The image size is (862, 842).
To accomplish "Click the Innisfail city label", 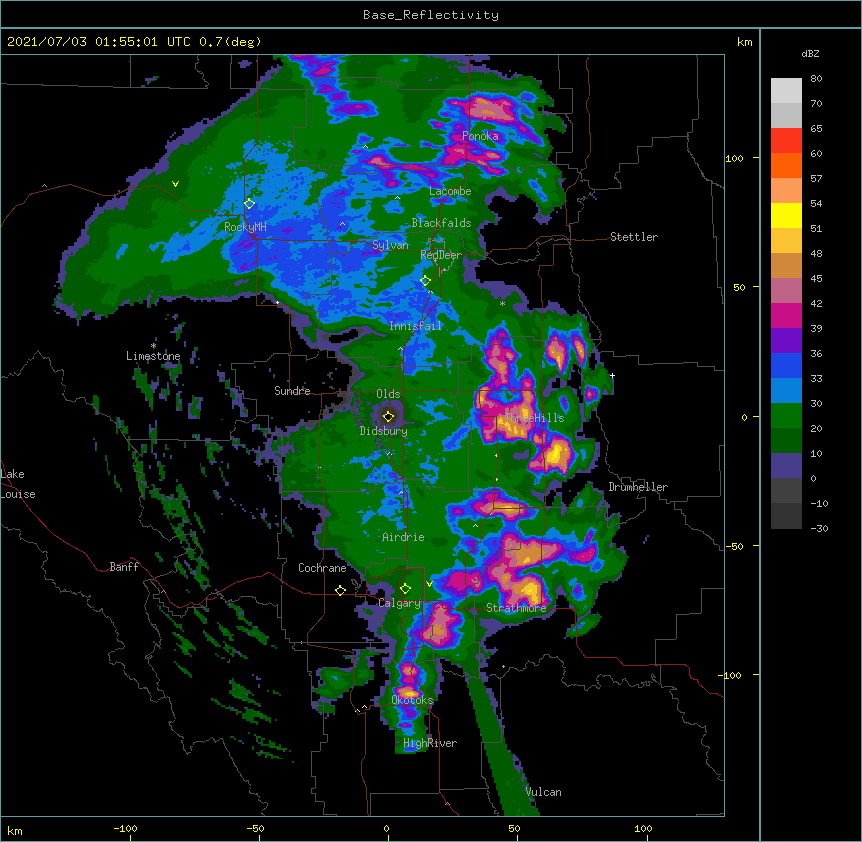I will [x=415, y=326].
